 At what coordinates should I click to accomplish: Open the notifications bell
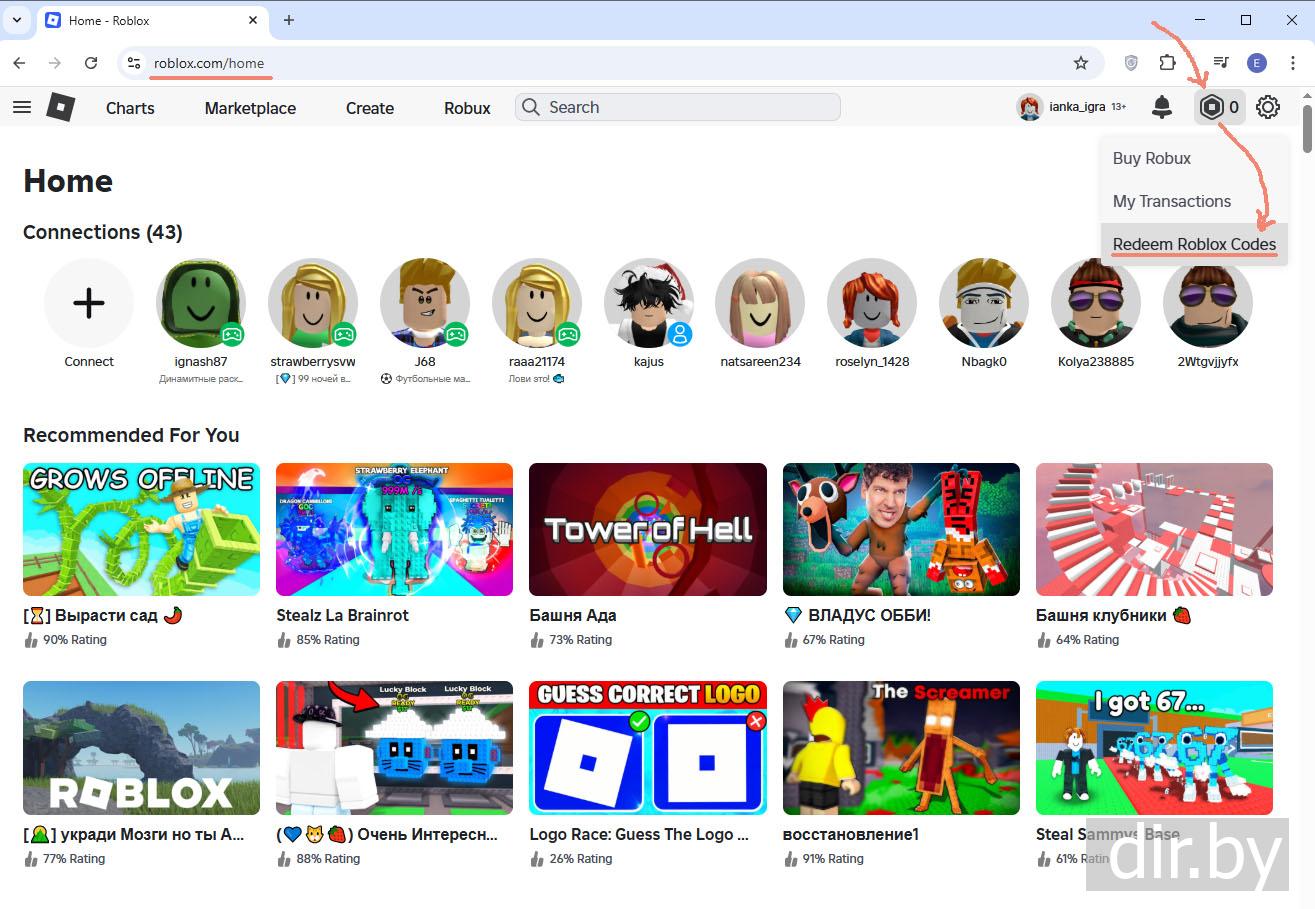tap(1161, 107)
